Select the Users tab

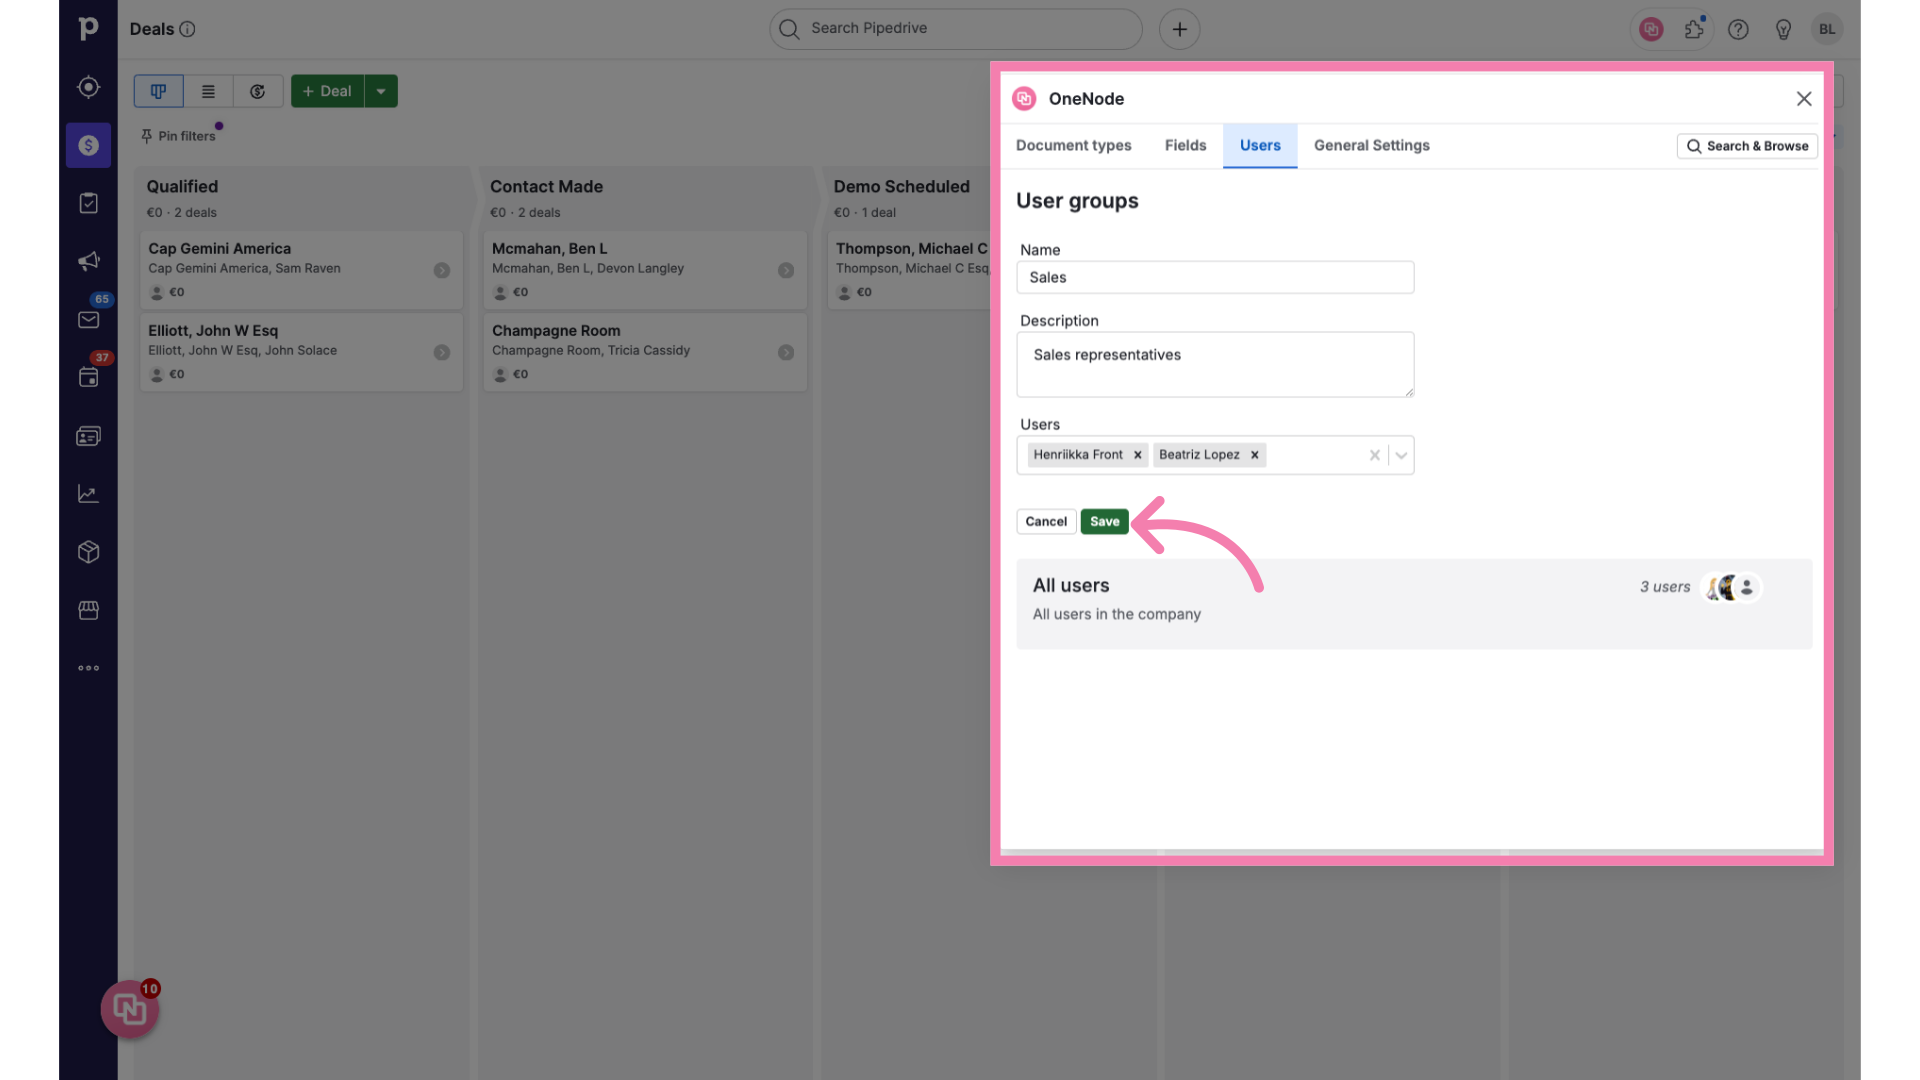(1260, 145)
